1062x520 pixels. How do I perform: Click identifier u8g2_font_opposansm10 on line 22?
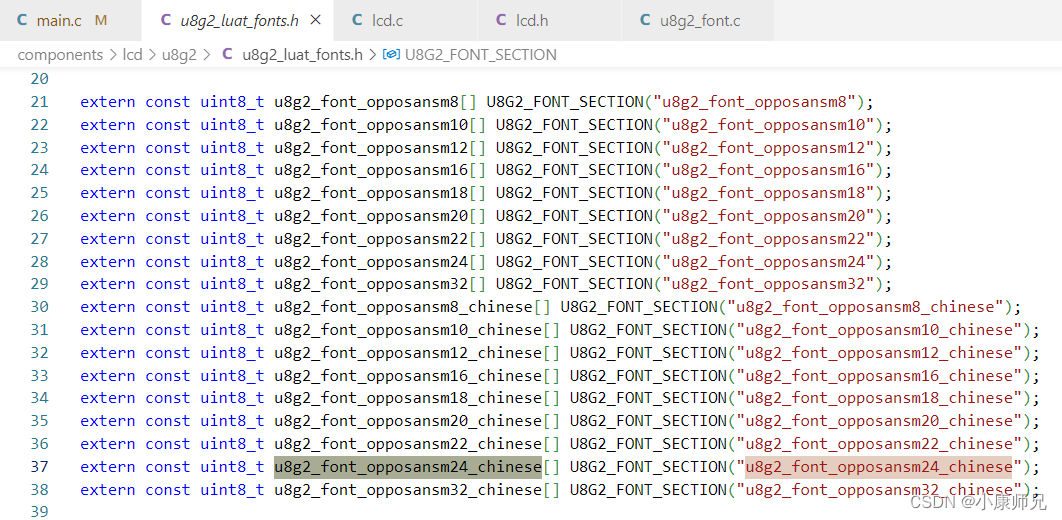coord(371,125)
